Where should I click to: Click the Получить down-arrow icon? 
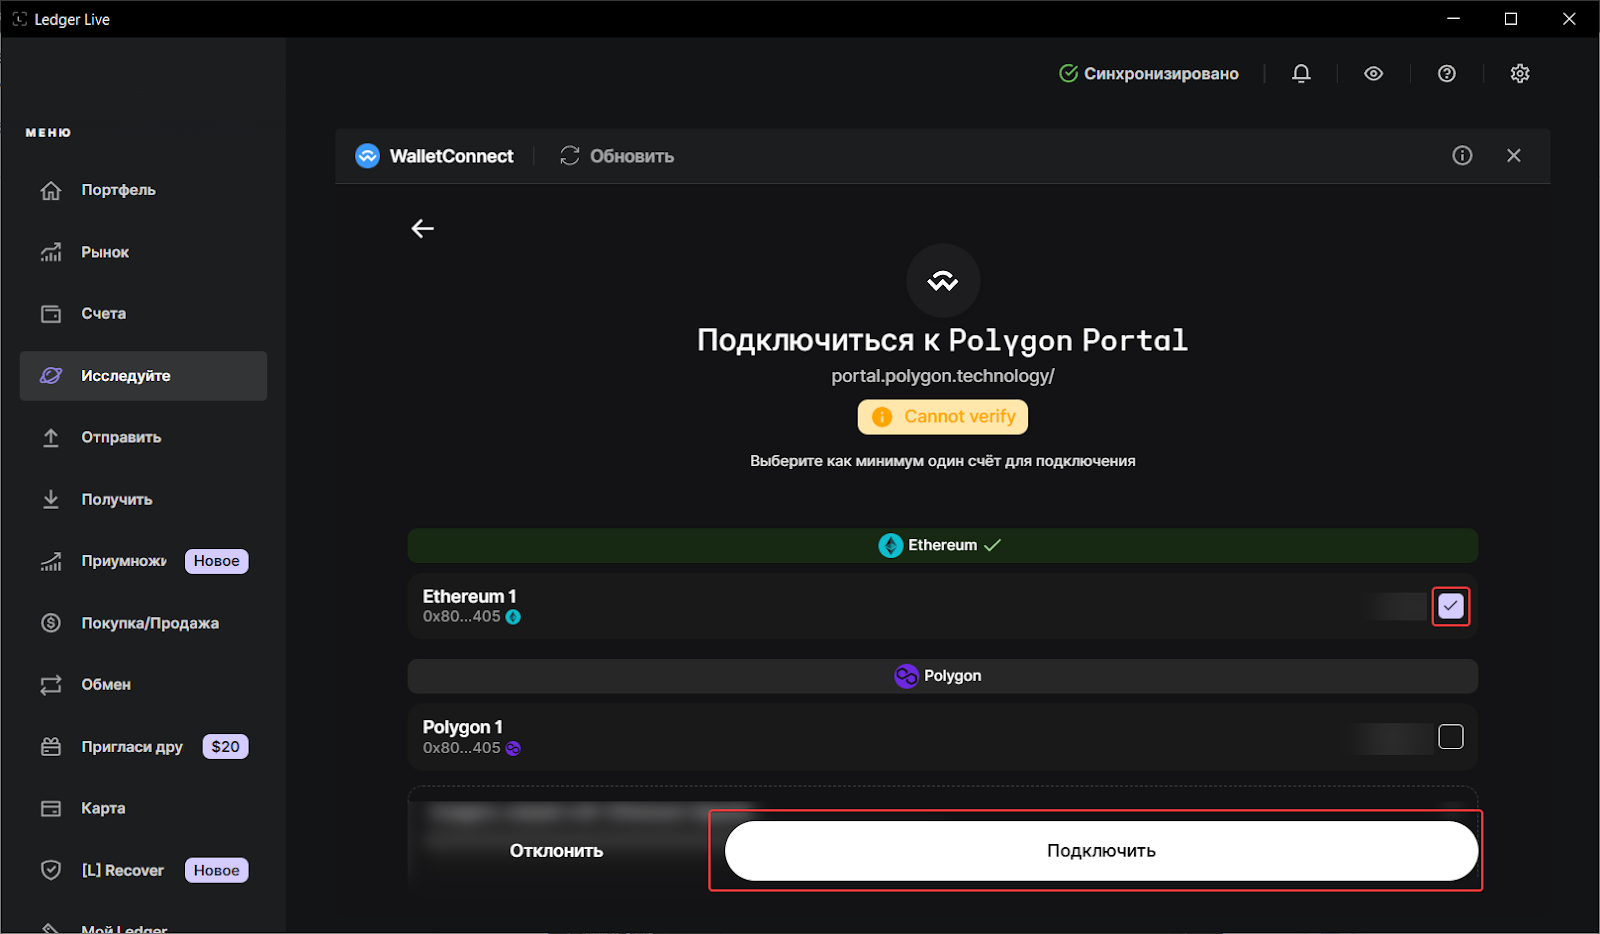51,500
